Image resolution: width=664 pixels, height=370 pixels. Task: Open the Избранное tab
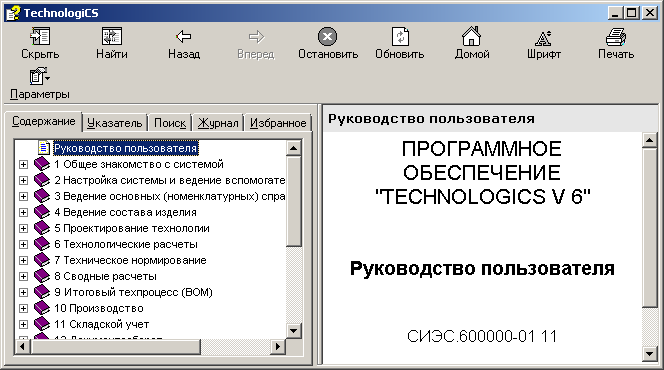[278, 123]
